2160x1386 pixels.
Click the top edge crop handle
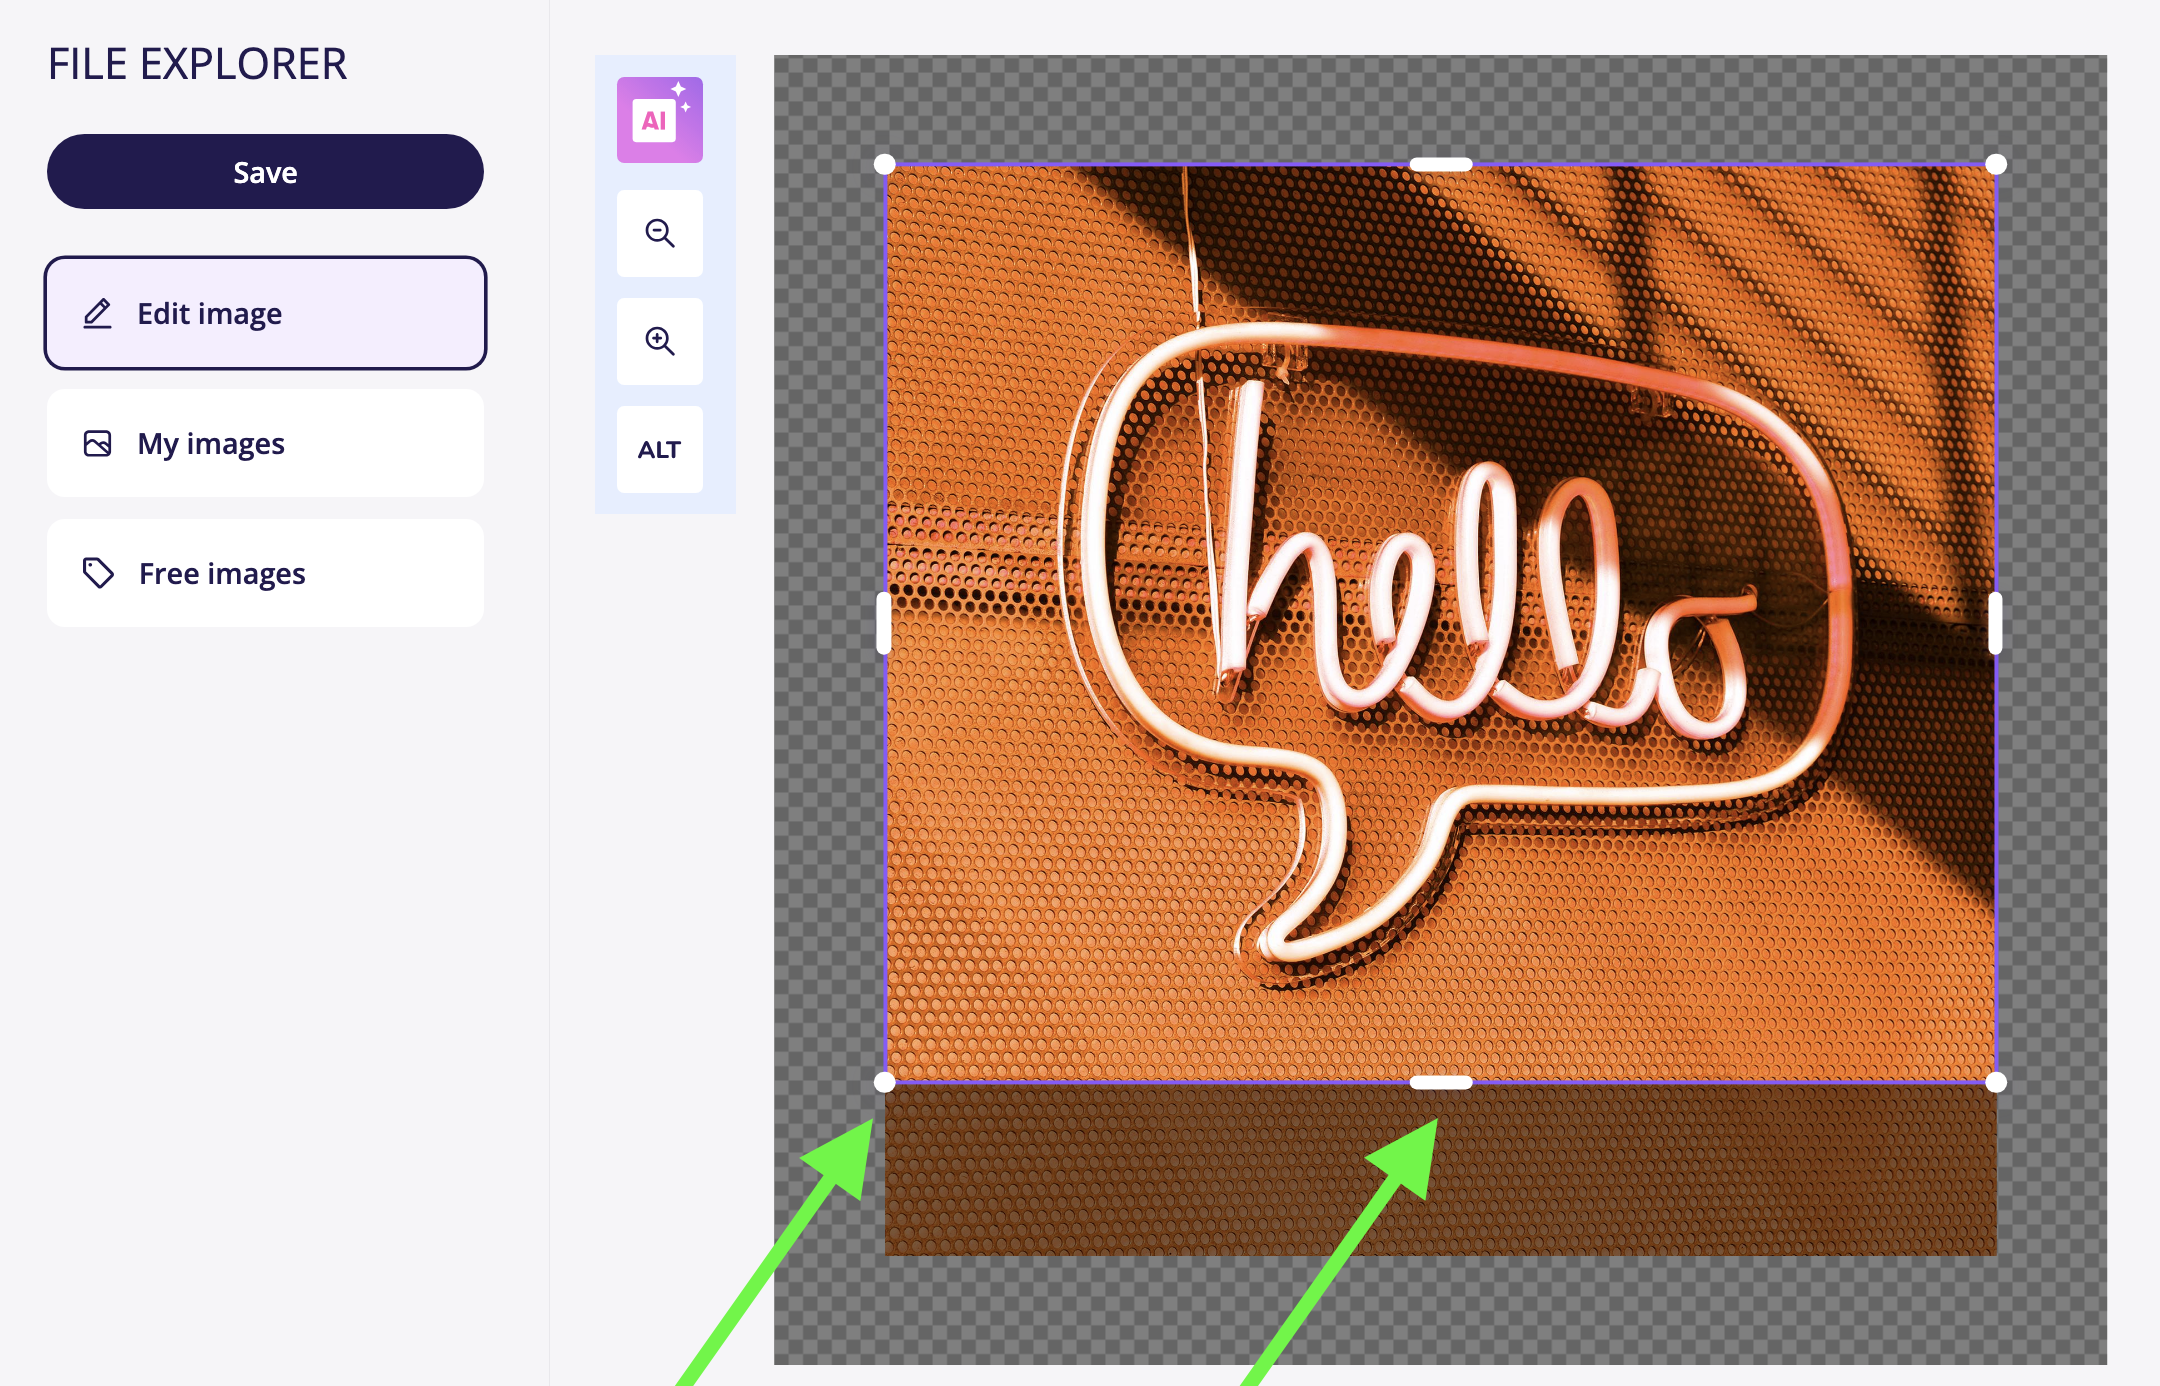pyautogui.click(x=1440, y=164)
